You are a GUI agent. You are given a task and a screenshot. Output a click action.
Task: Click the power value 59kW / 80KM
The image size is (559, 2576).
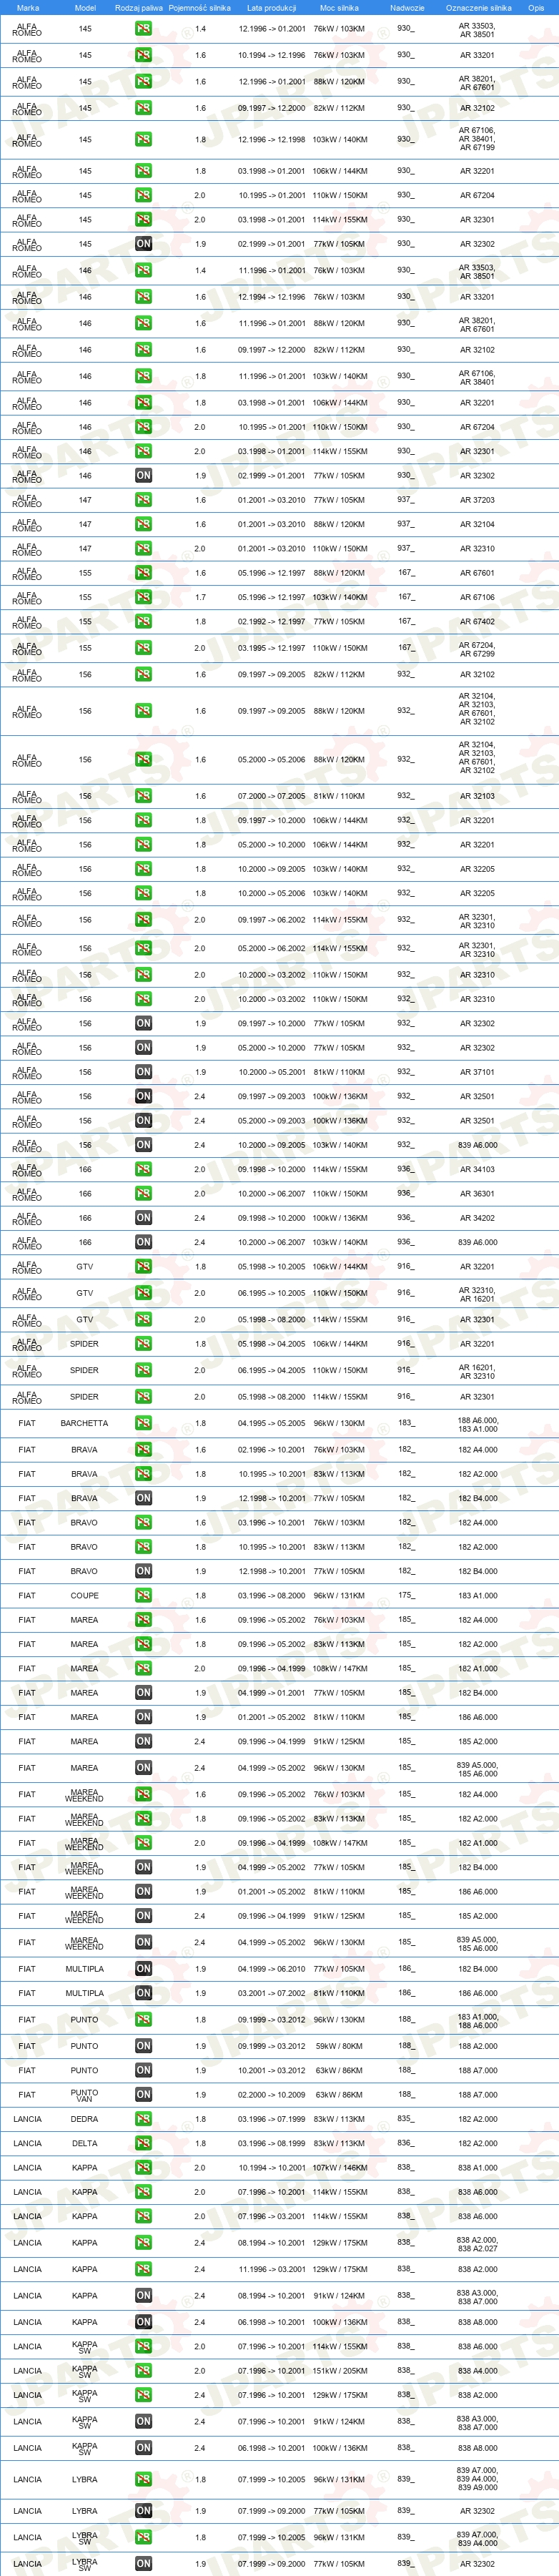(340, 2046)
